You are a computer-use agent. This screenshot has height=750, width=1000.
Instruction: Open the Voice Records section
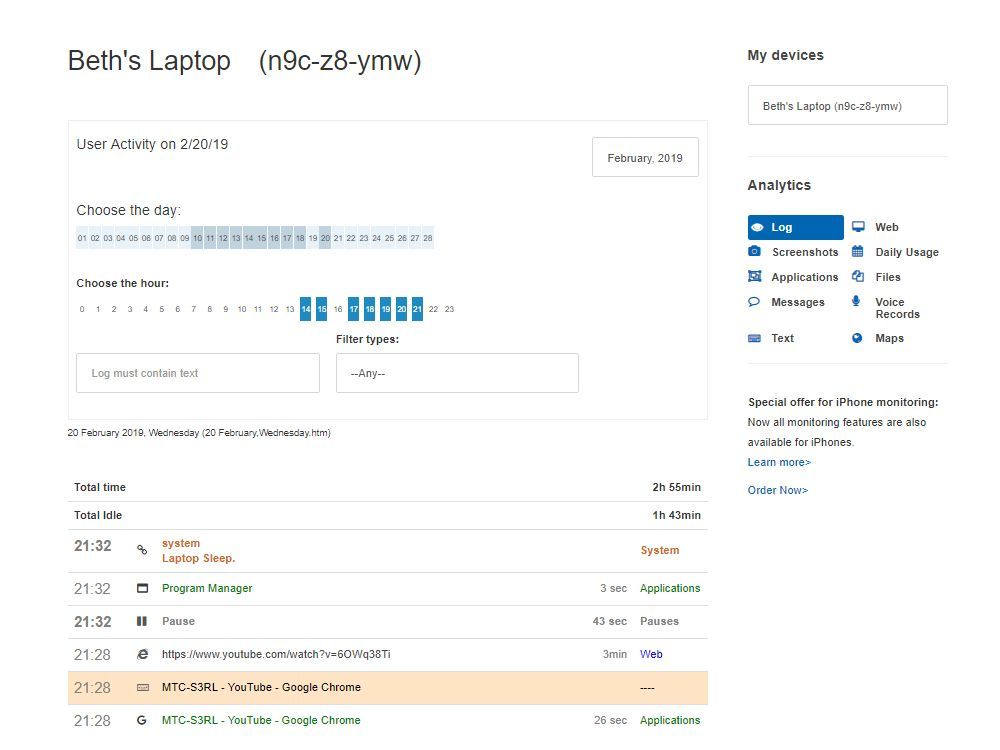tap(897, 308)
